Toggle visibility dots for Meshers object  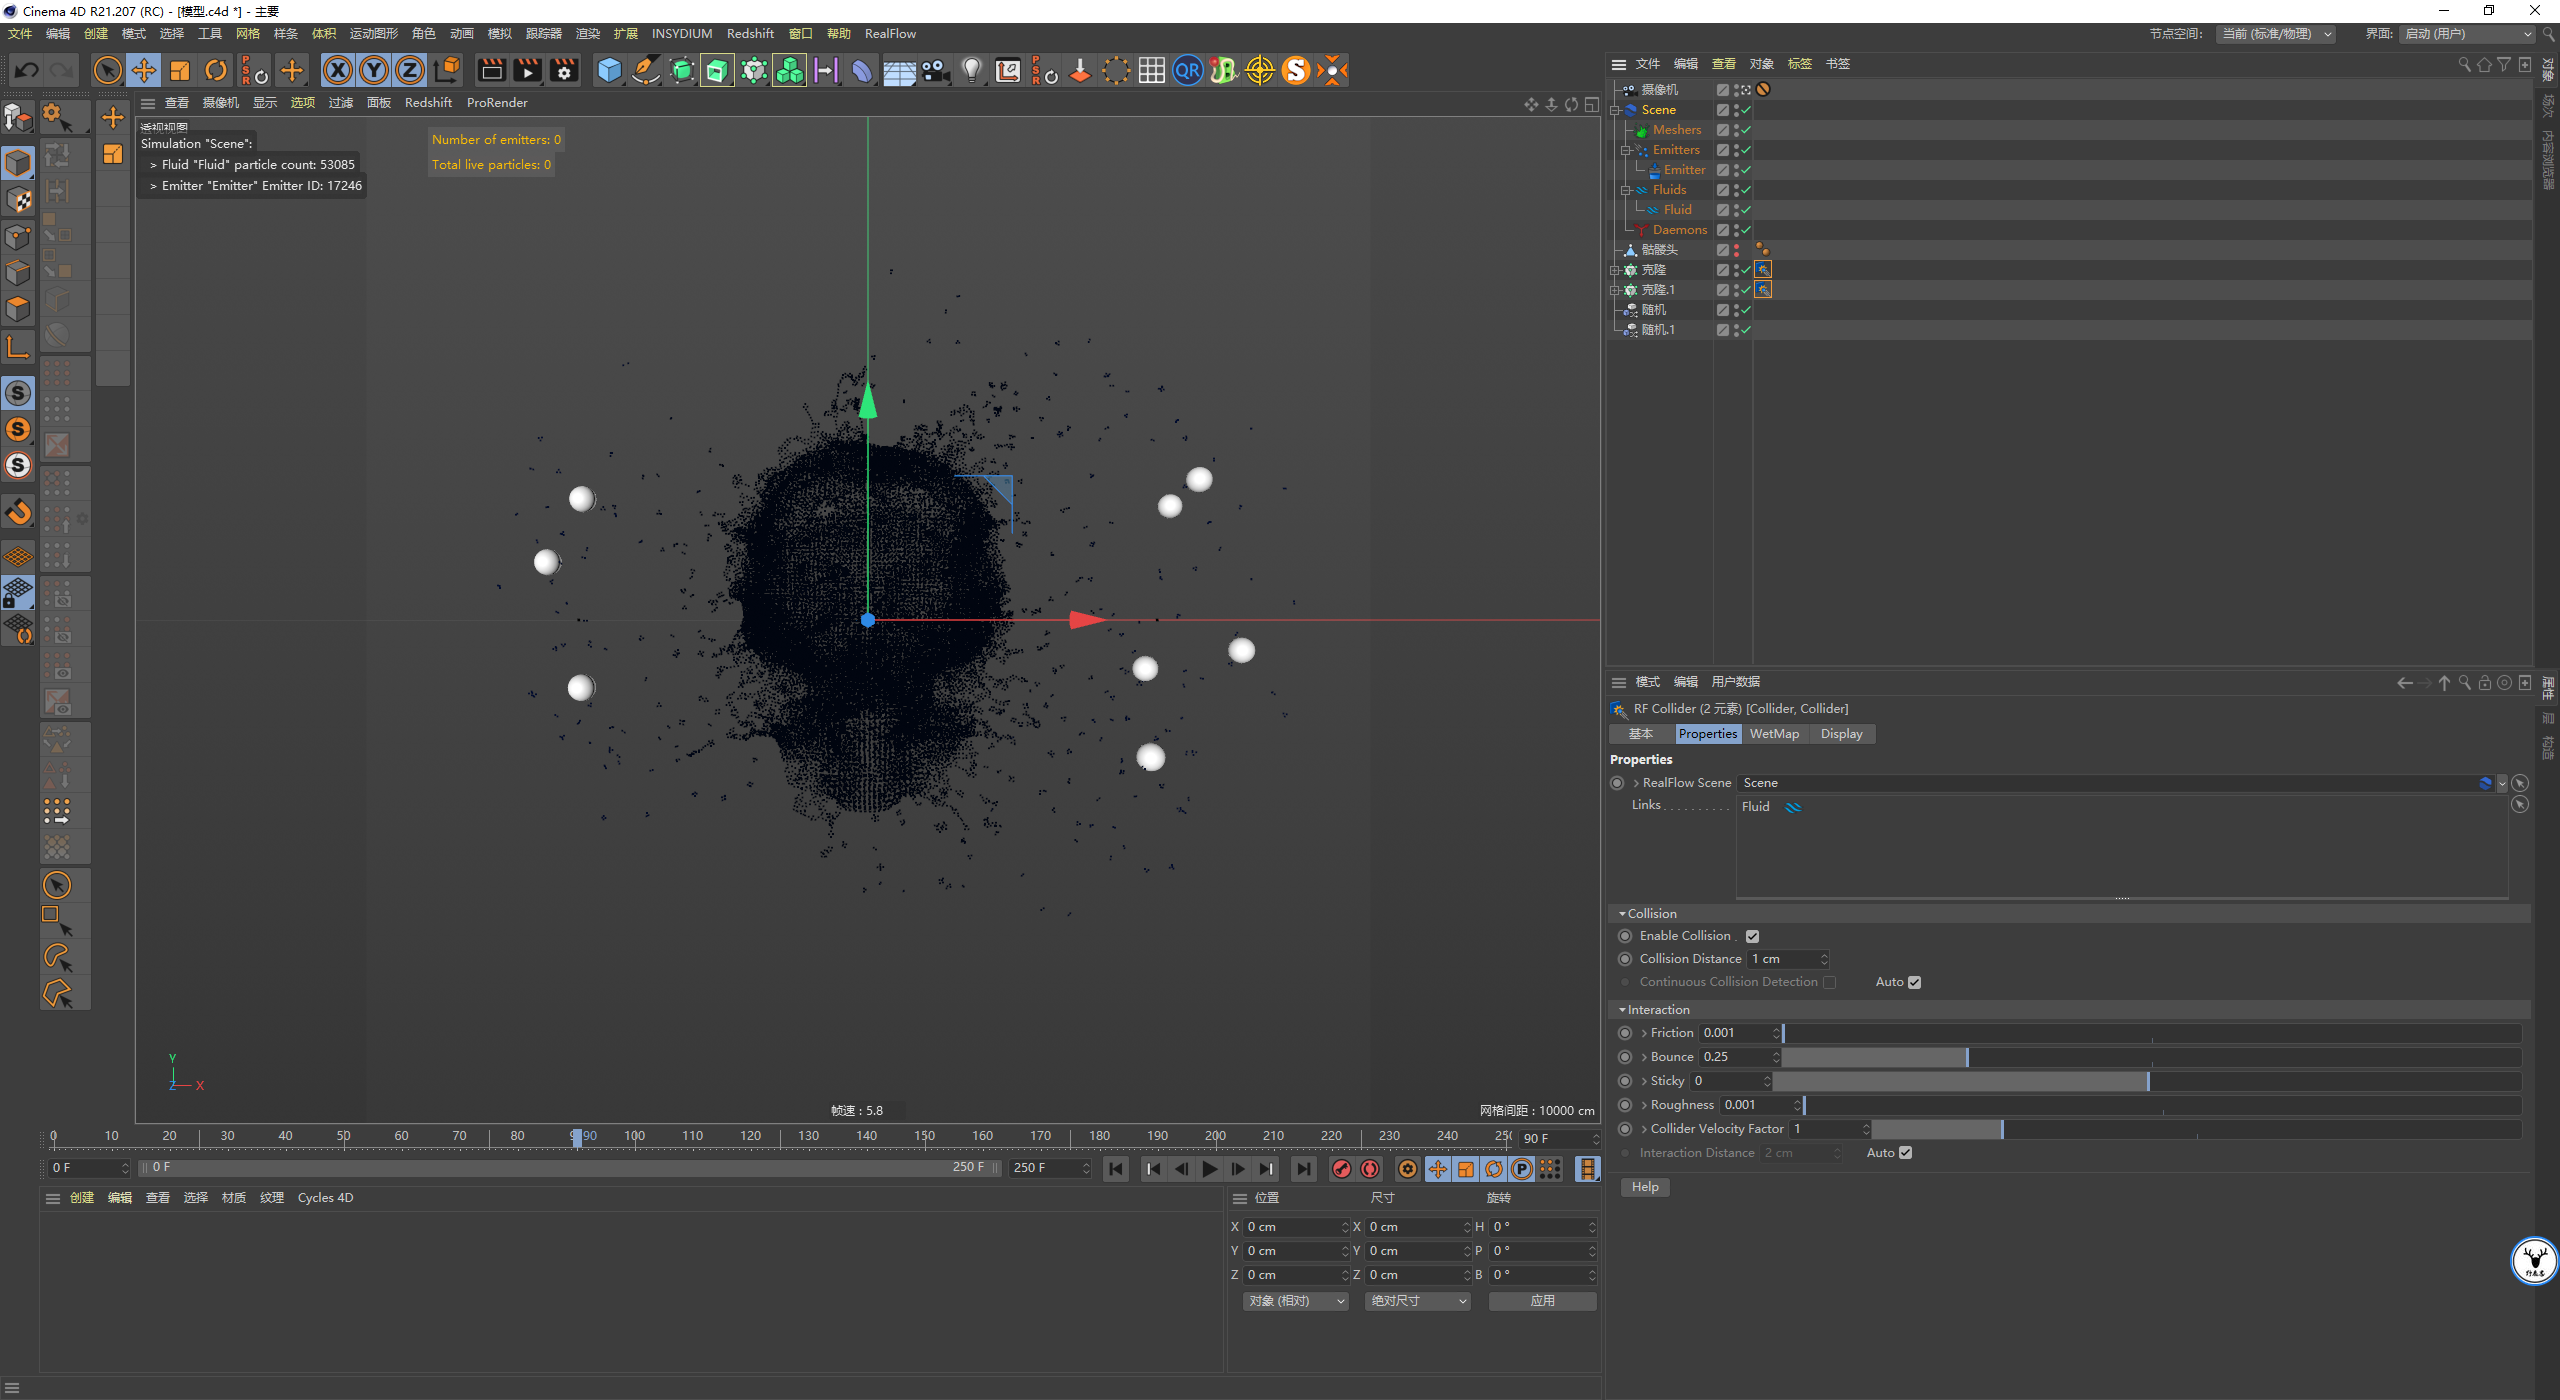[1736, 130]
